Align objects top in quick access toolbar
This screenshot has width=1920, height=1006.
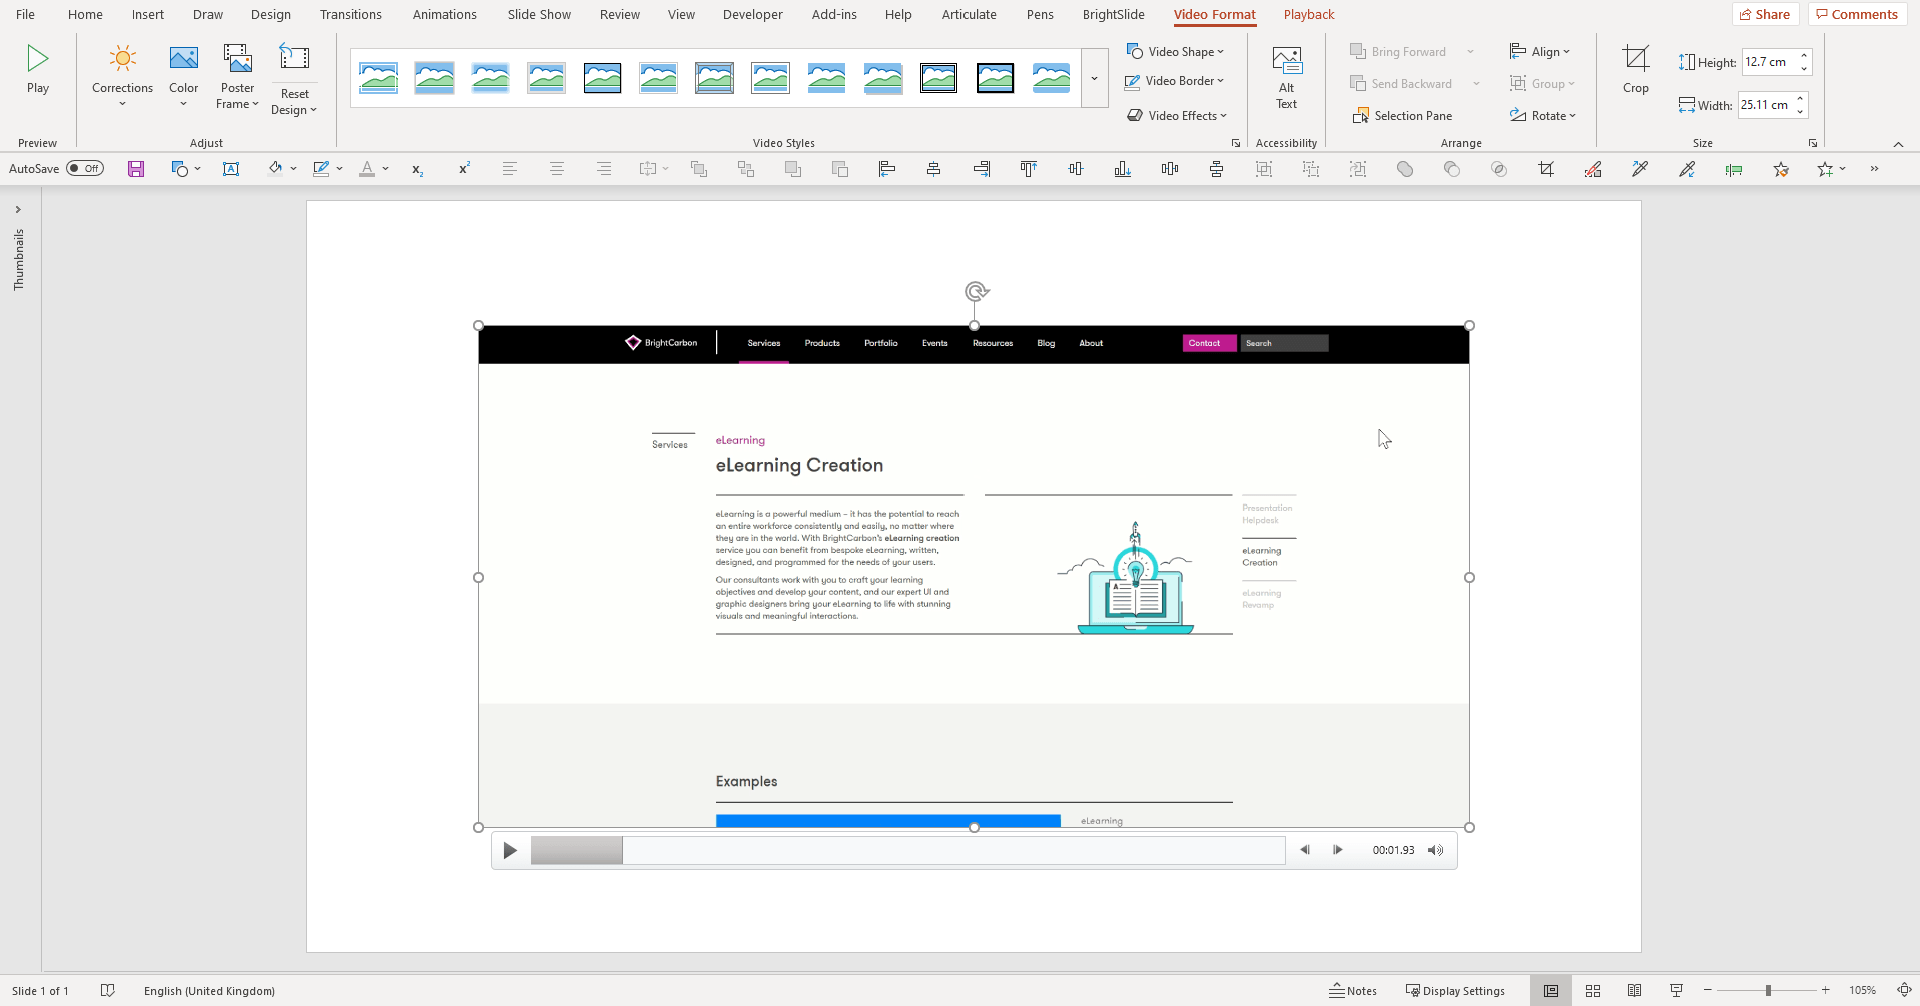pos(1028,169)
